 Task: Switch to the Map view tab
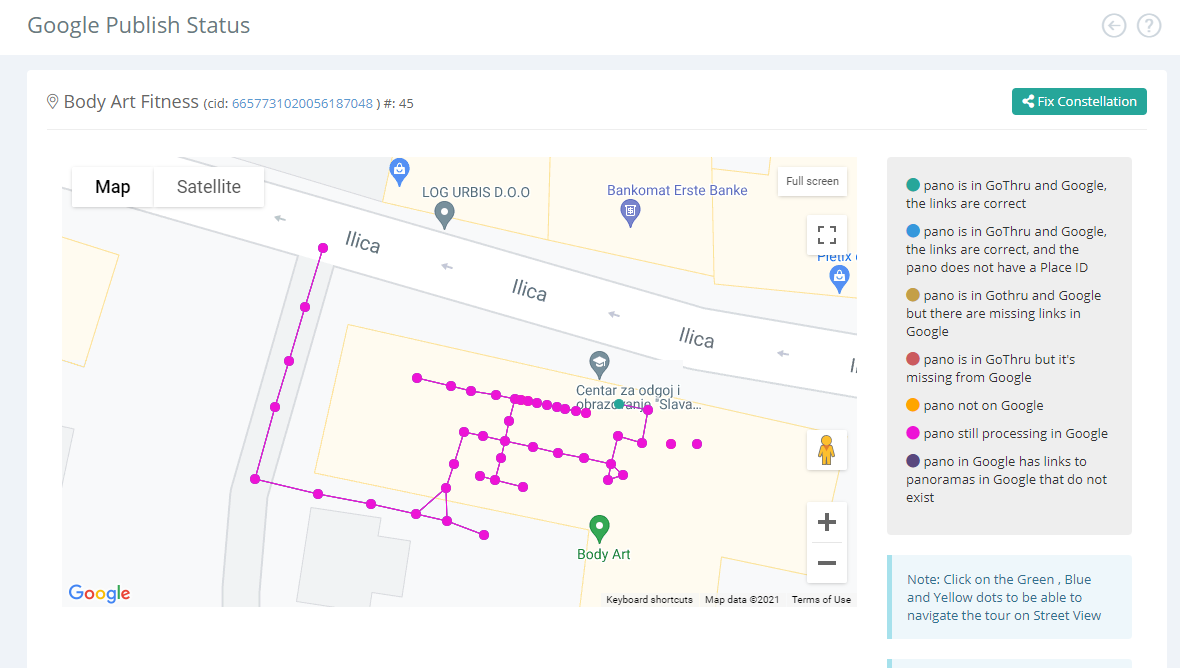click(x=113, y=187)
